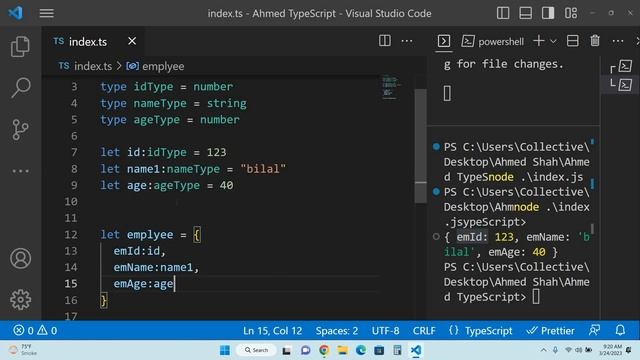Screen dimensions: 640x360
Task: Click the taskbar Search box
Action: click(x=256, y=350)
